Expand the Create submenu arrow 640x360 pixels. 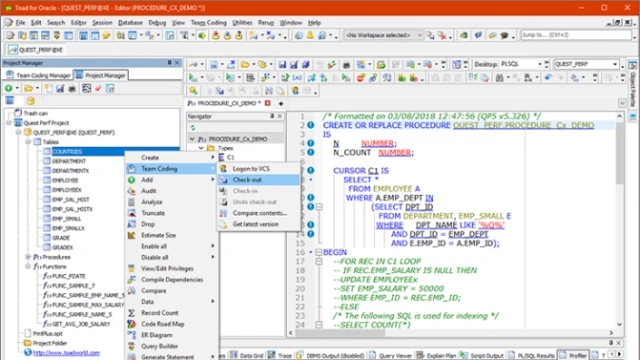point(213,158)
